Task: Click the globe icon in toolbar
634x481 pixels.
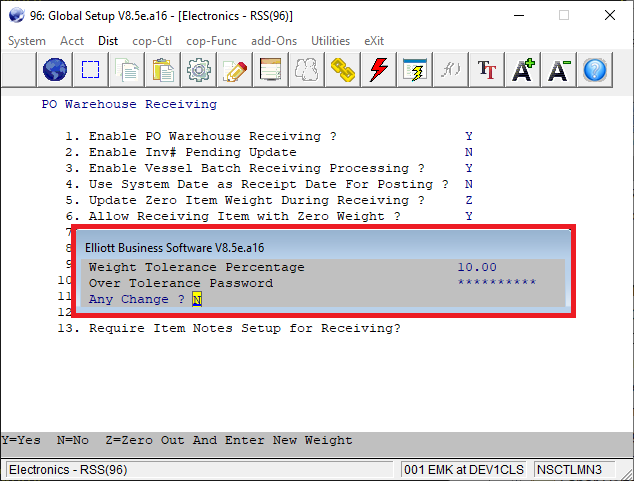Action: tap(55, 70)
